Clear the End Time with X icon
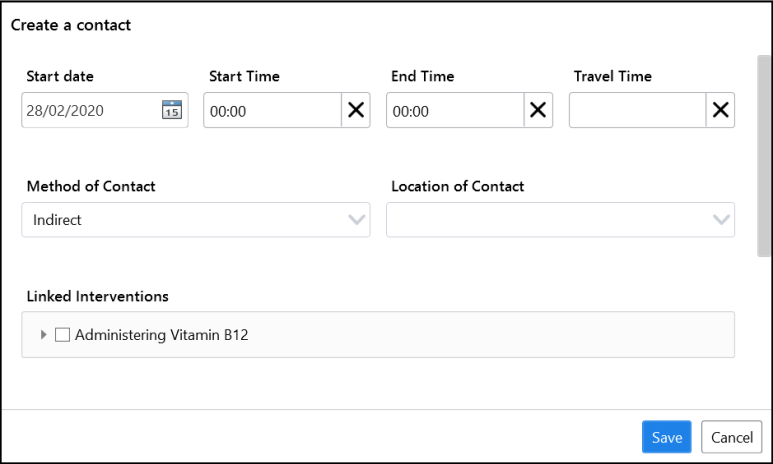The width and height of the screenshot is (773, 464). [538, 110]
